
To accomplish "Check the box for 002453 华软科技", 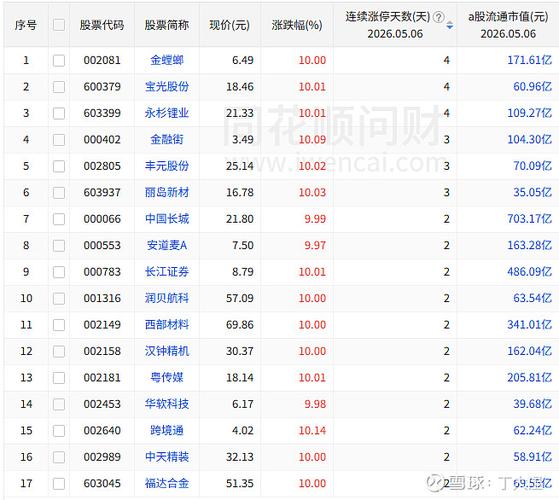I will (x=59, y=404).
